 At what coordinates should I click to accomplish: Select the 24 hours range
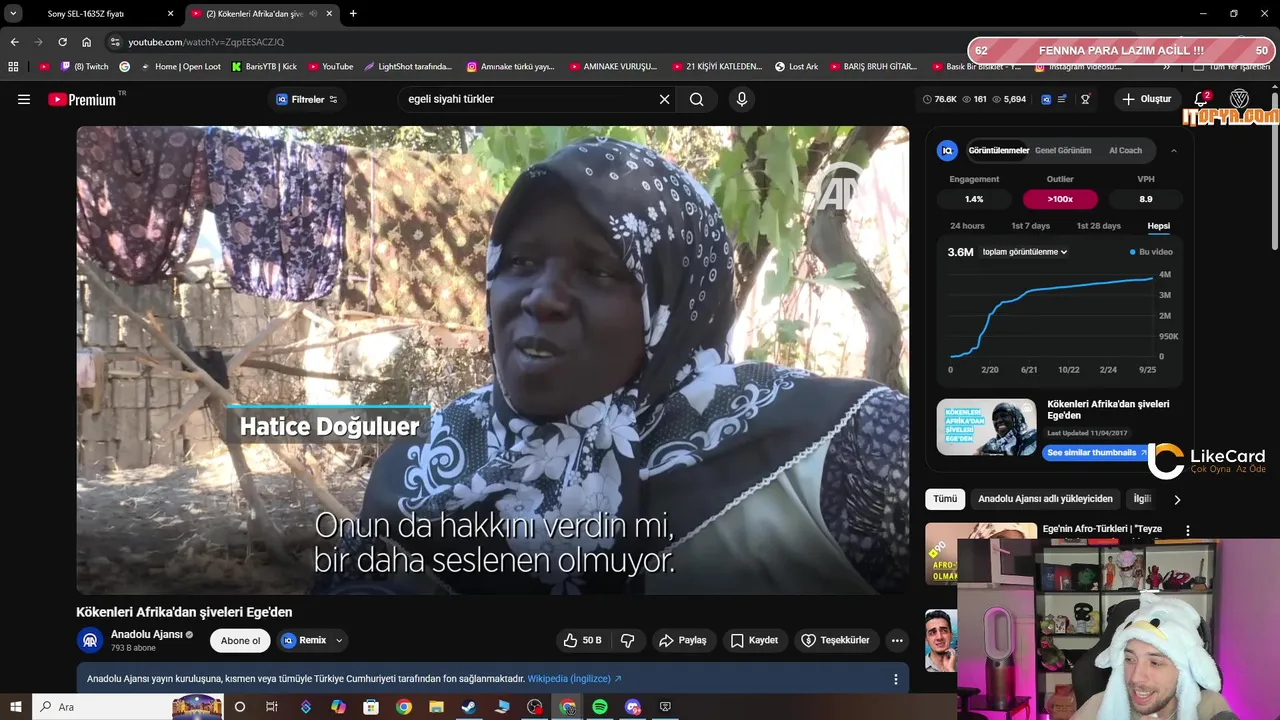click(967, 226)
